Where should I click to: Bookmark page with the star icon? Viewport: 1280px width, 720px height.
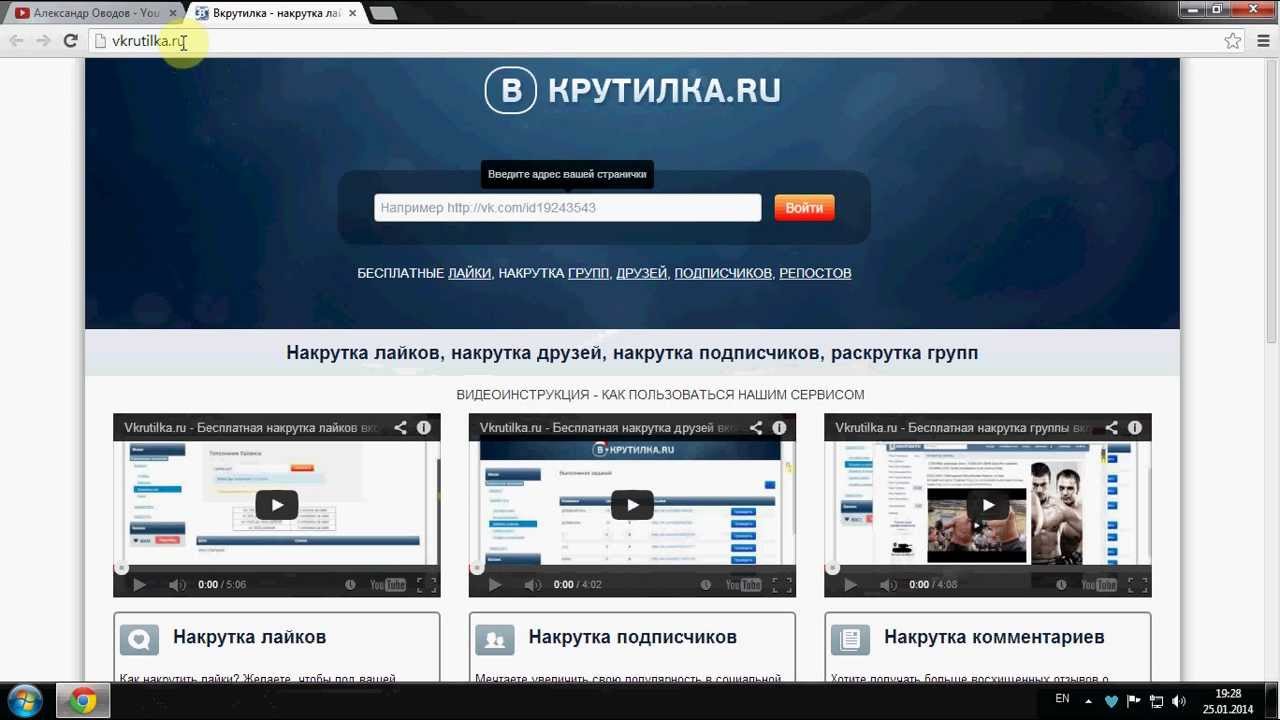coord(1233,41)
